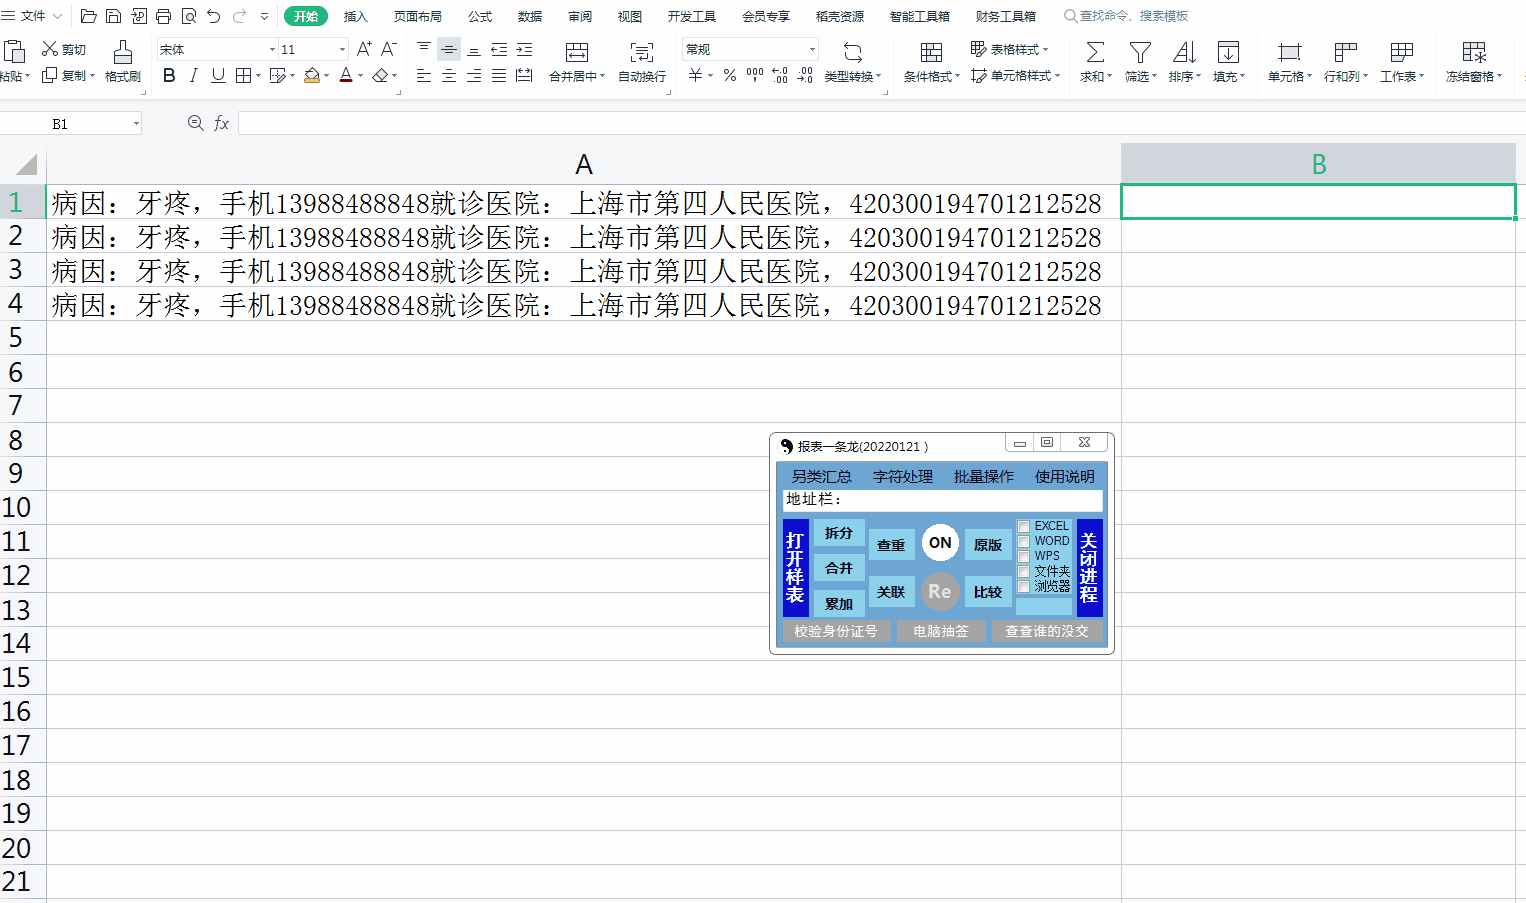1526x903 pixels.
Task: Click the thousands separator (000) icon
Action: click(x=755, y=75)
